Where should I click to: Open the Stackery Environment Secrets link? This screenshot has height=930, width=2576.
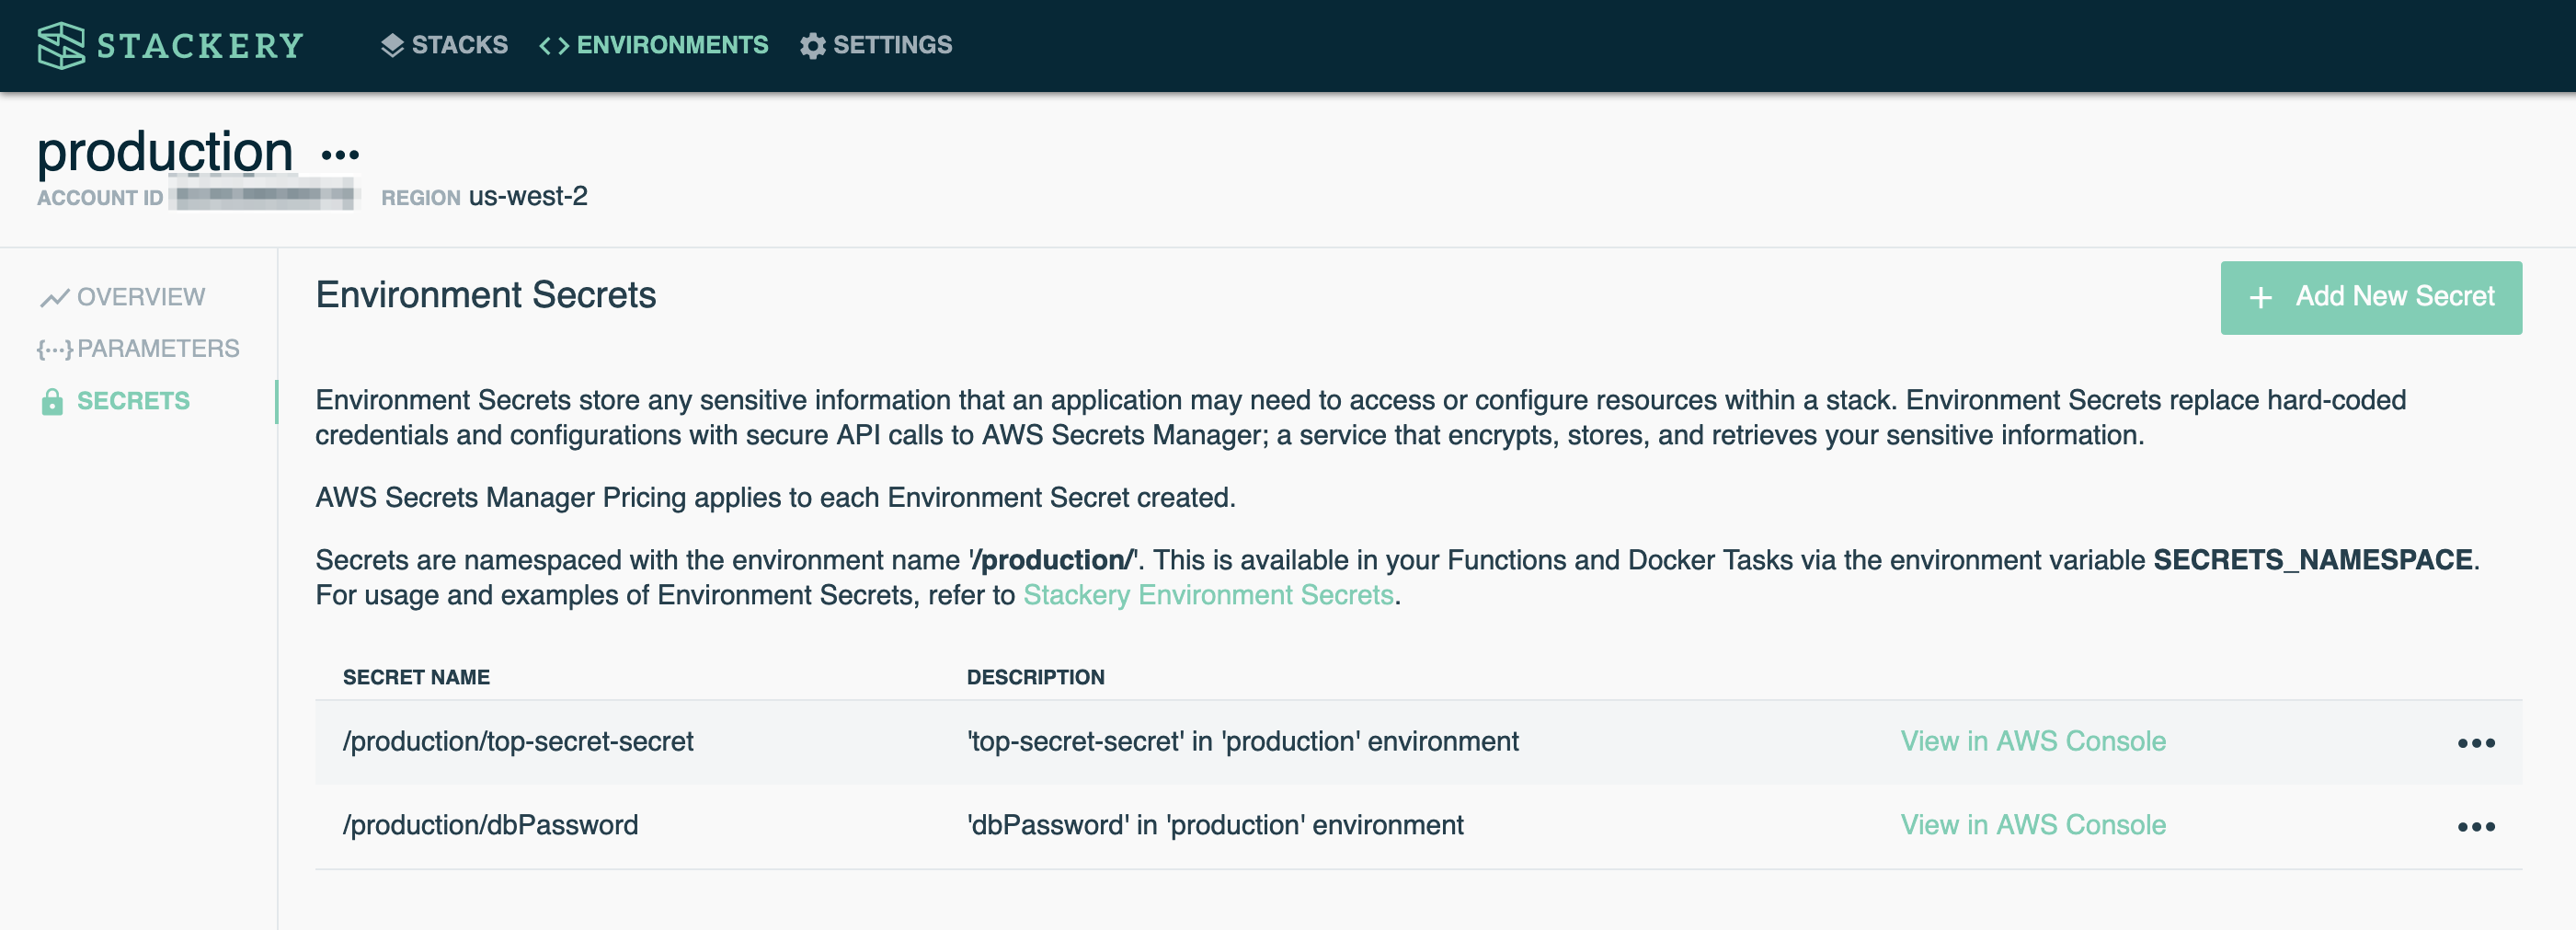point(1208,595)
